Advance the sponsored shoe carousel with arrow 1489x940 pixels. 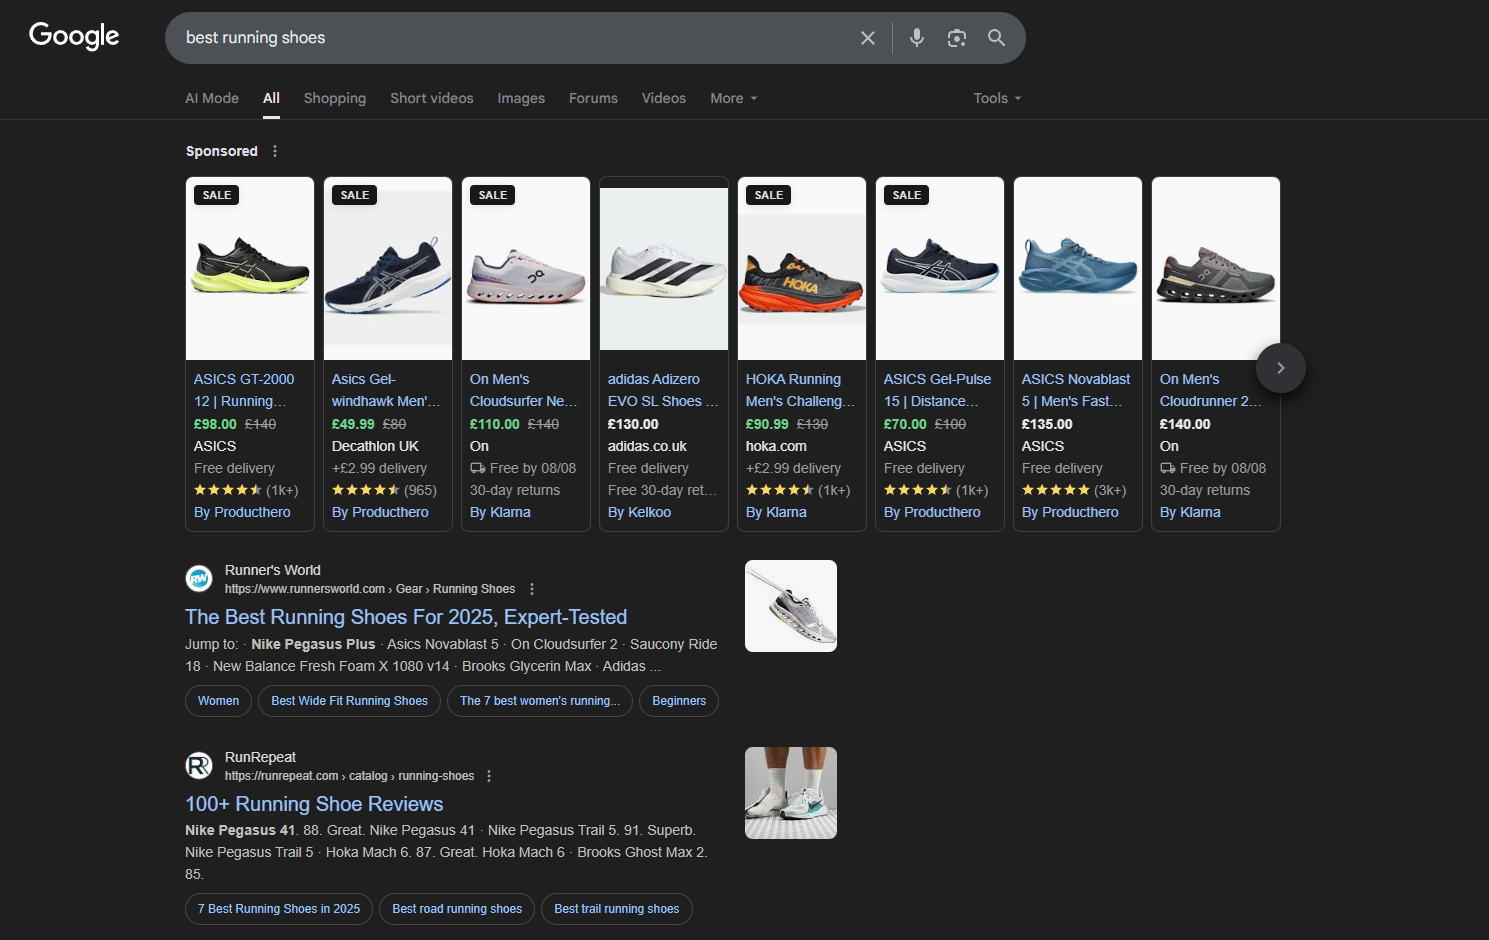(x=1281, y=368)
